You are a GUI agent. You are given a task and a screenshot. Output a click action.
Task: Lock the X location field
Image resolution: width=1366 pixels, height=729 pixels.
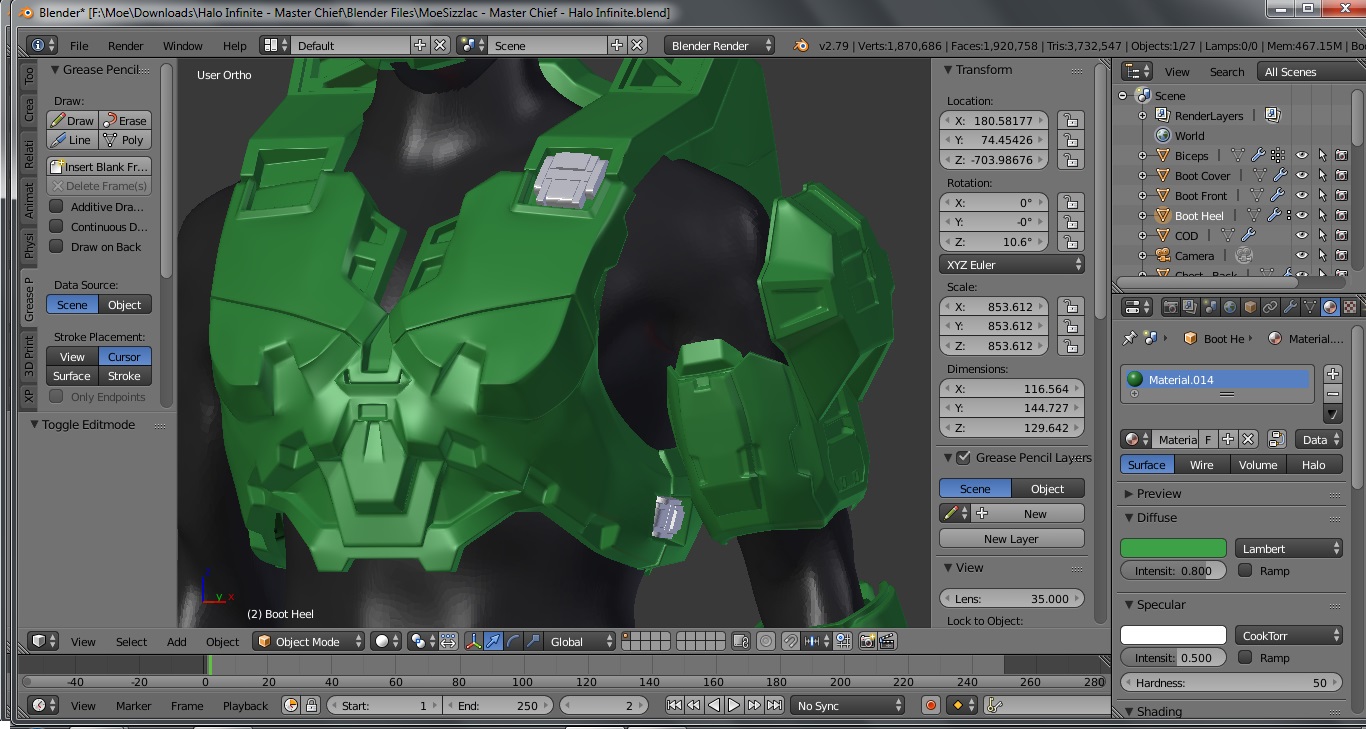(x=1070, y=120)
